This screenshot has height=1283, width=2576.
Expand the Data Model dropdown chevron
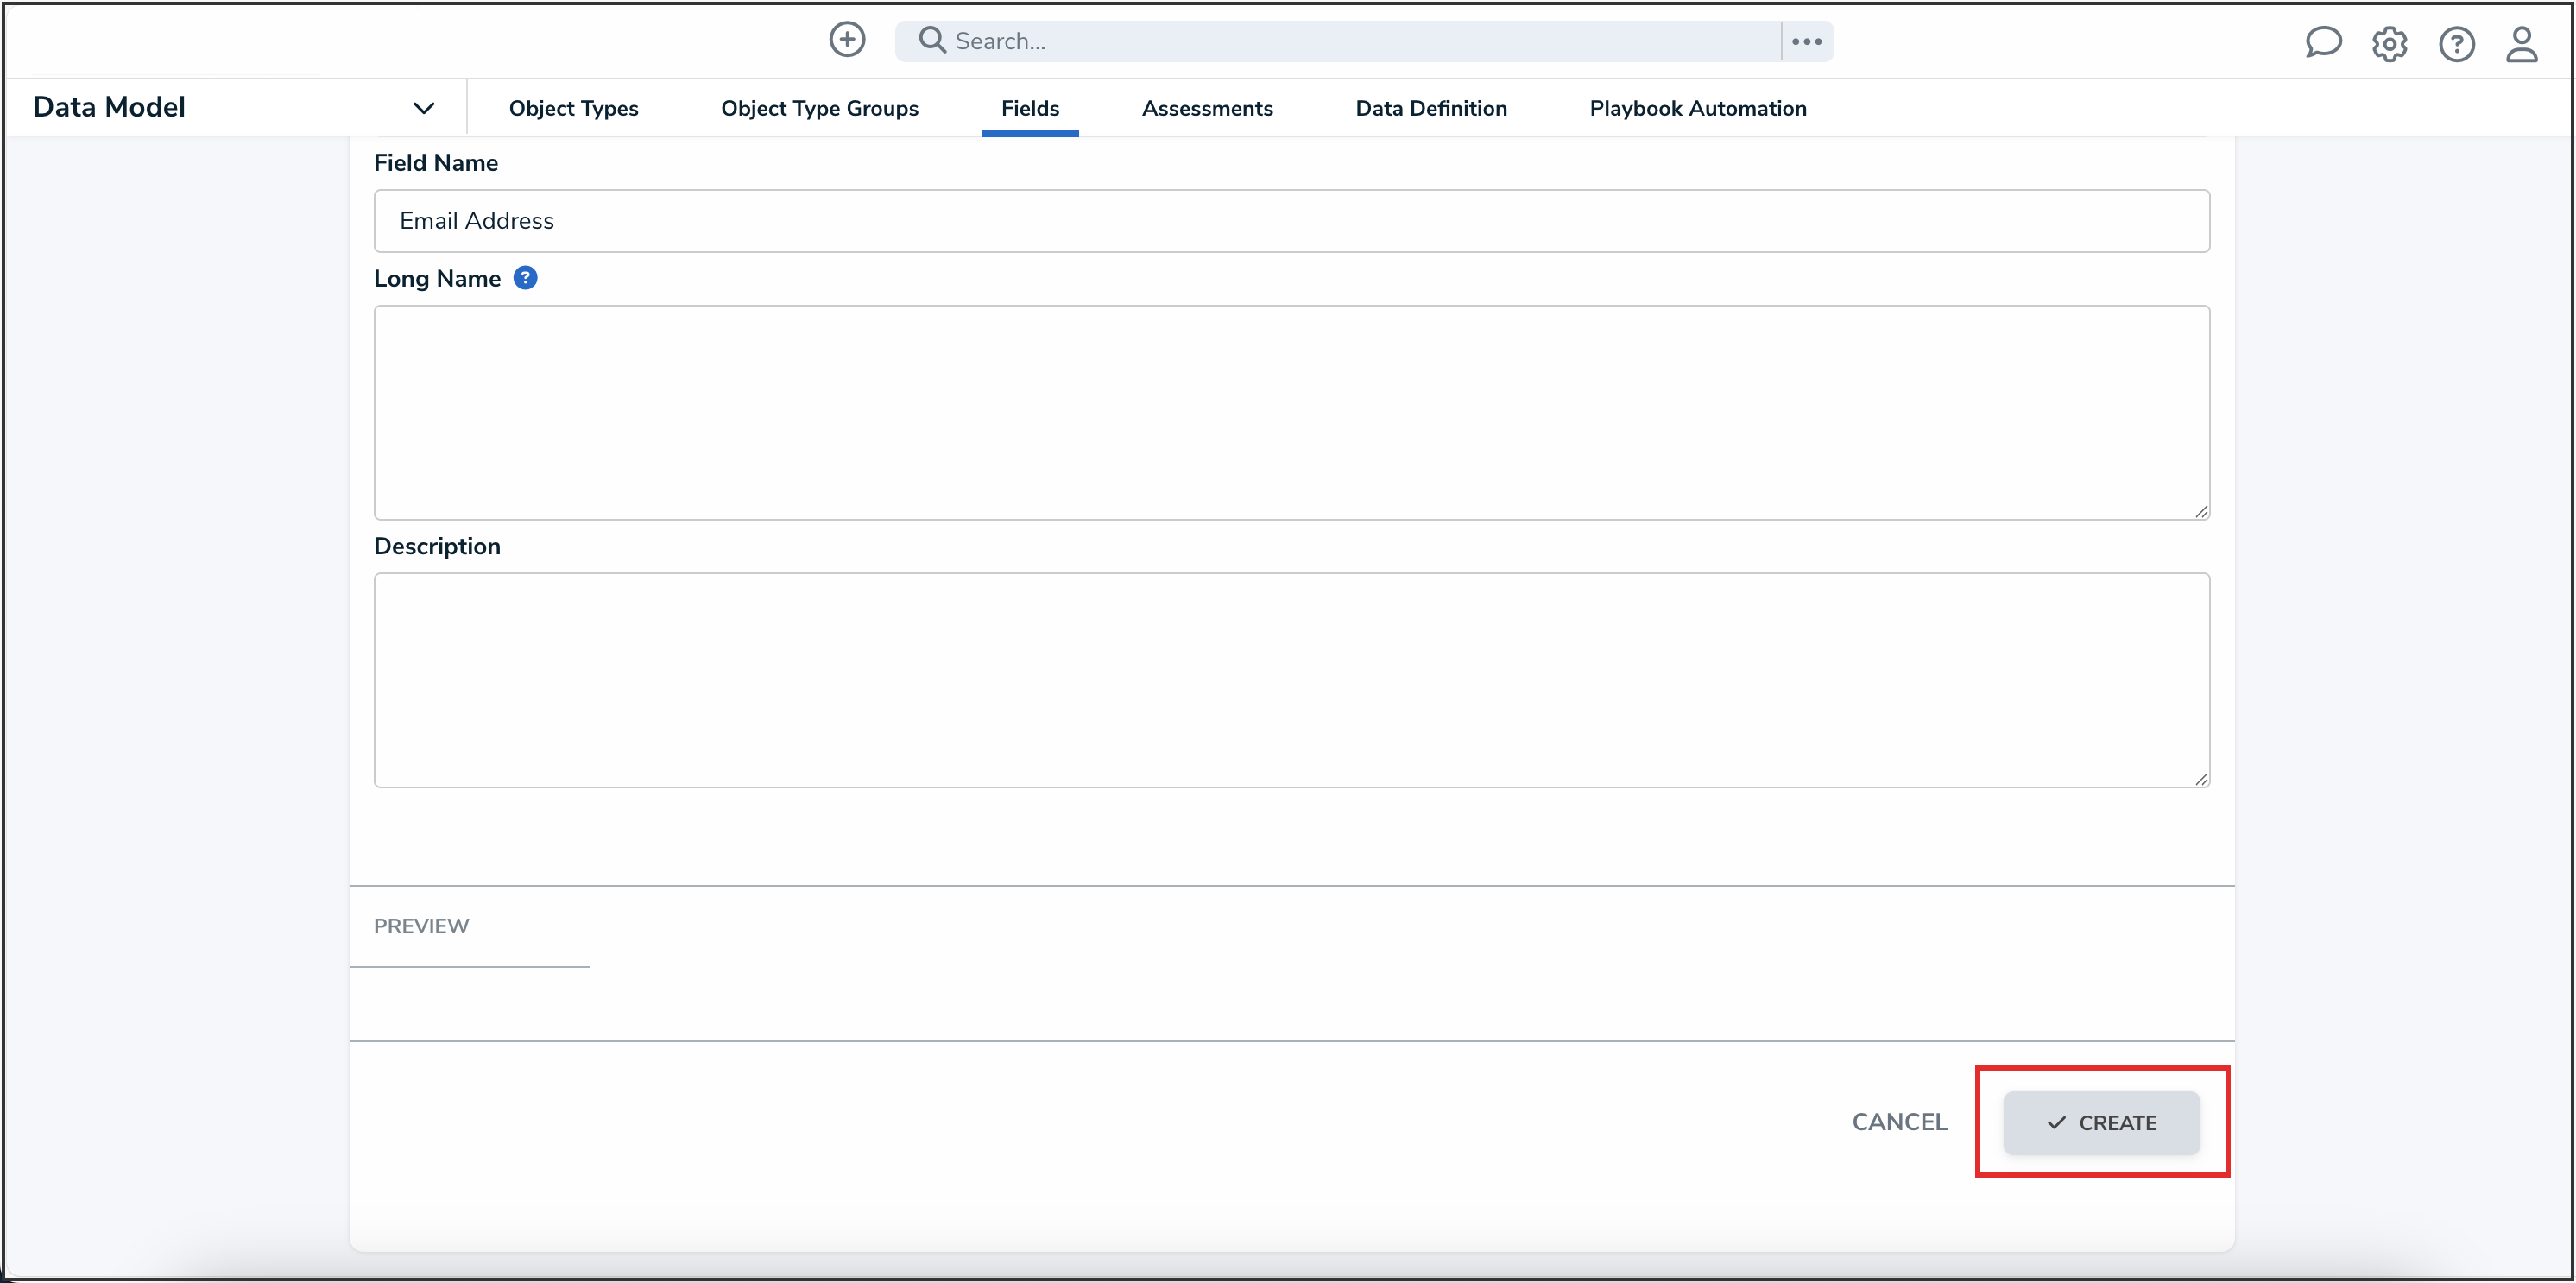click(x=423, y=108)
